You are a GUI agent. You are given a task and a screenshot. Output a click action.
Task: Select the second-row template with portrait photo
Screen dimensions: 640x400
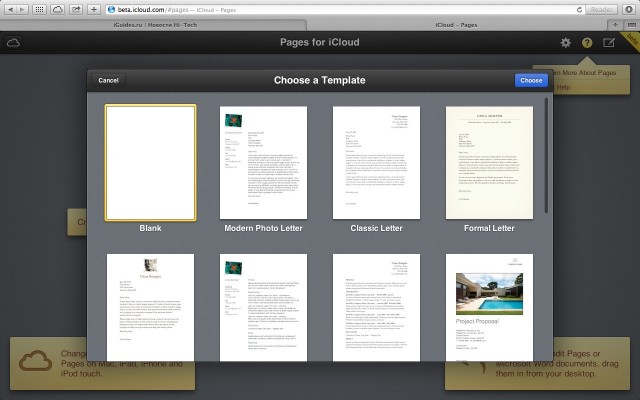pyautogui.click(x=151, y=307)
